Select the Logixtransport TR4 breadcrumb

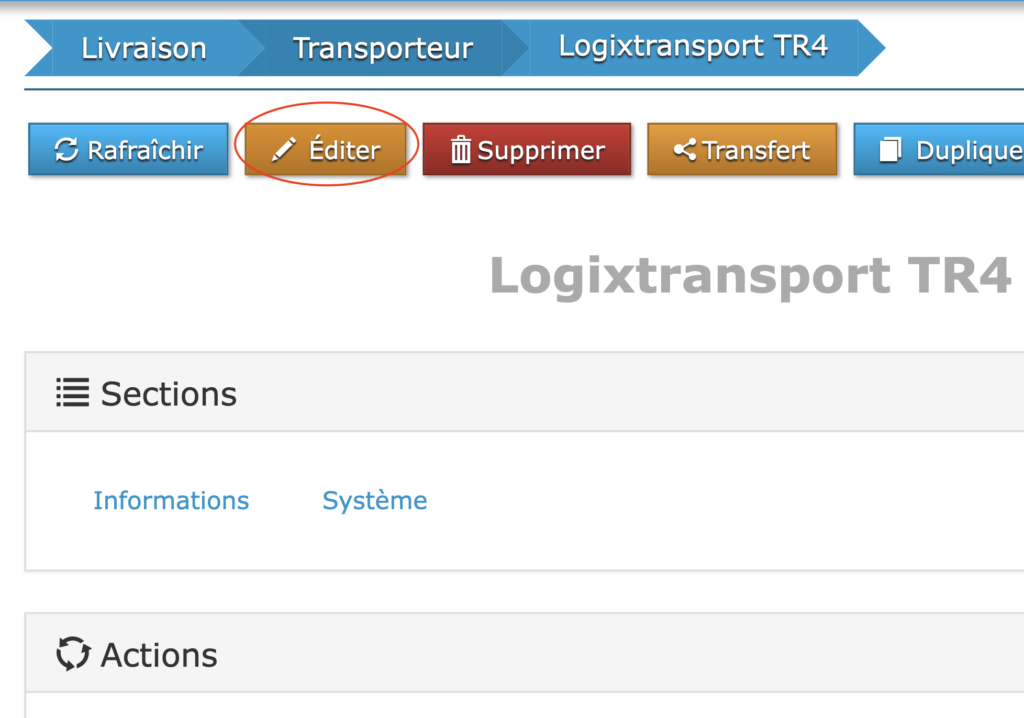pyautogui.click(x=693, y=47)
